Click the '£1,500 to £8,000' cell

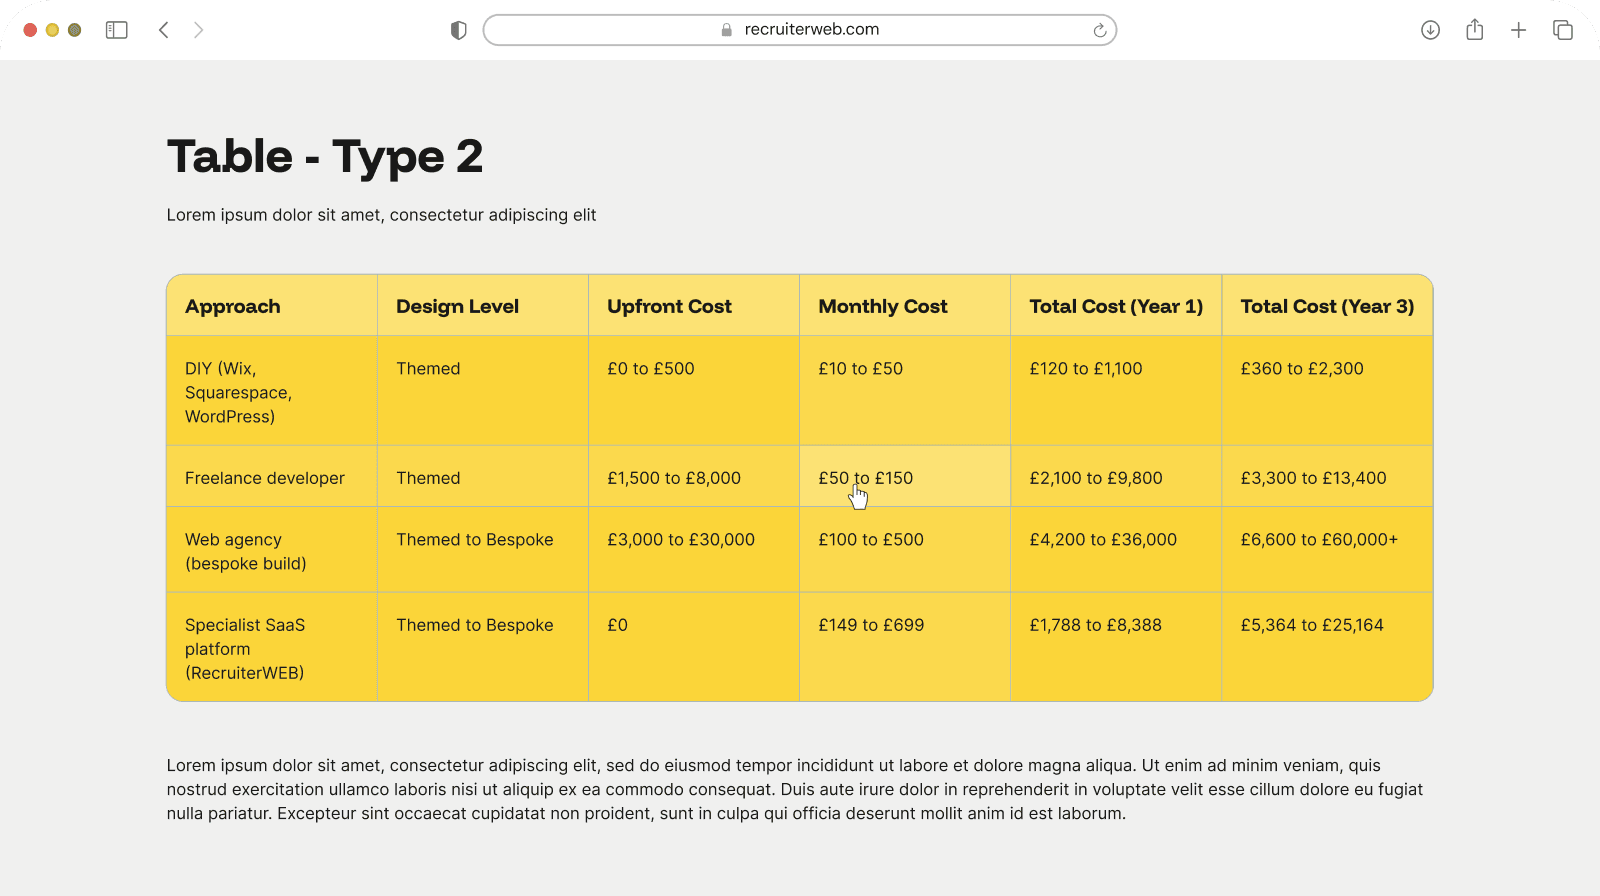694,477
